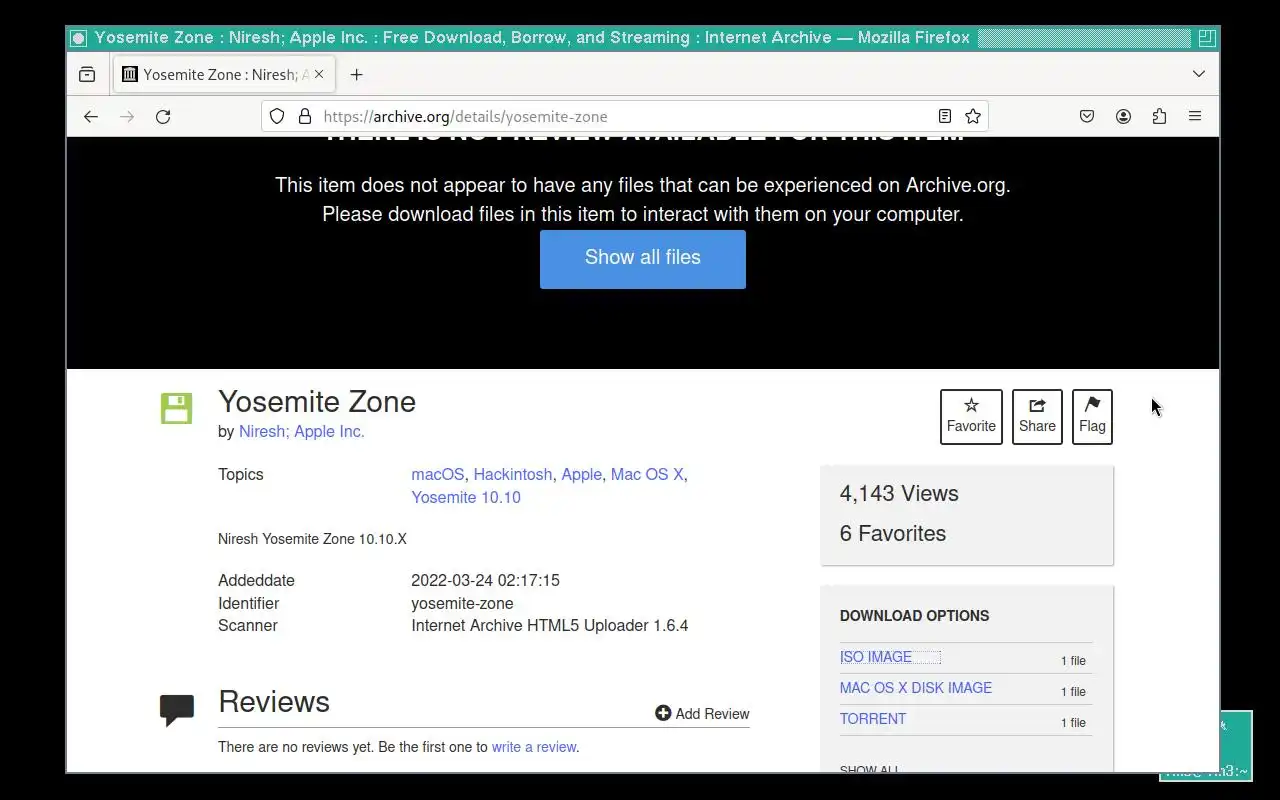This screenshot has width=1280, height=800.
Task: Click the '6 Favorites' text
Action: pyautogui.click(x=893, y=533)
